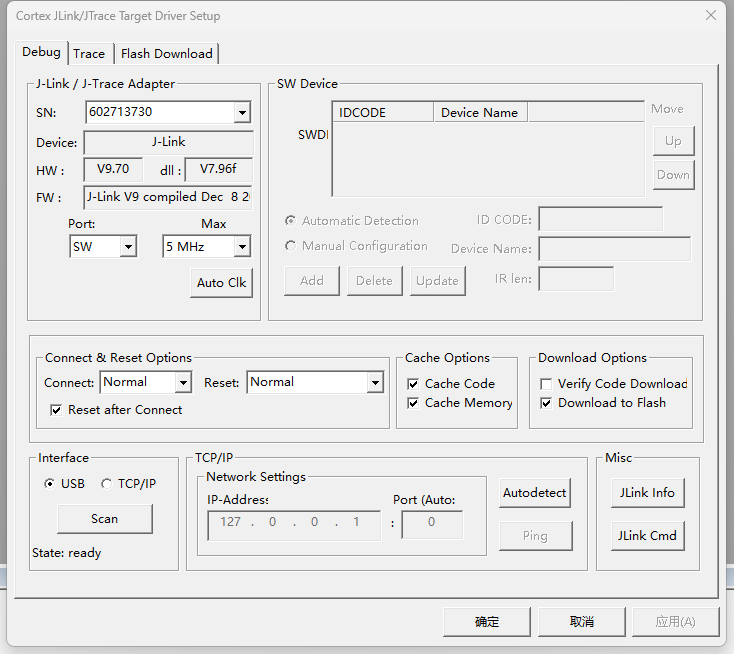Click the Device Name column header
Screen dimensions: 734x654
tap(481, 113)
